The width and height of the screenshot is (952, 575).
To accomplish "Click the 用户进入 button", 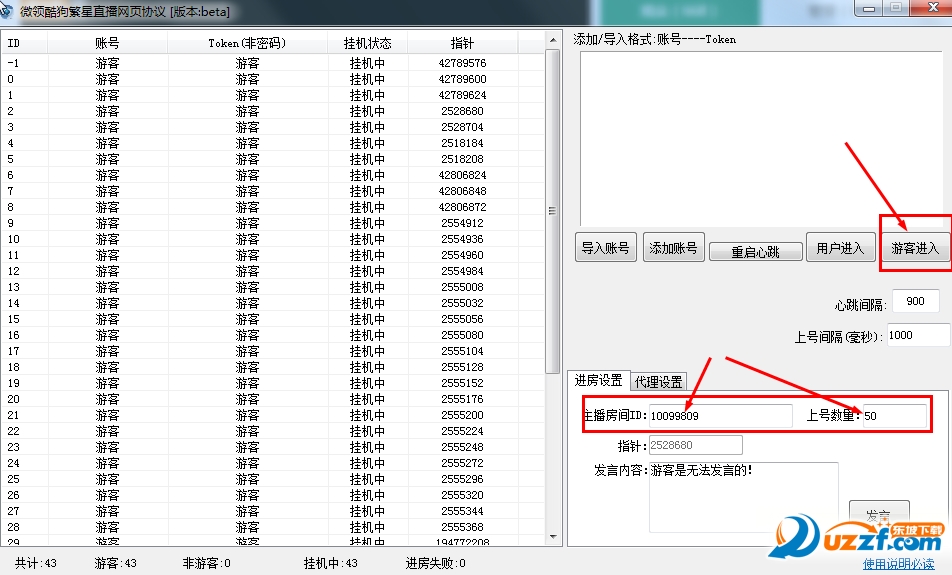I will point(839,248).
